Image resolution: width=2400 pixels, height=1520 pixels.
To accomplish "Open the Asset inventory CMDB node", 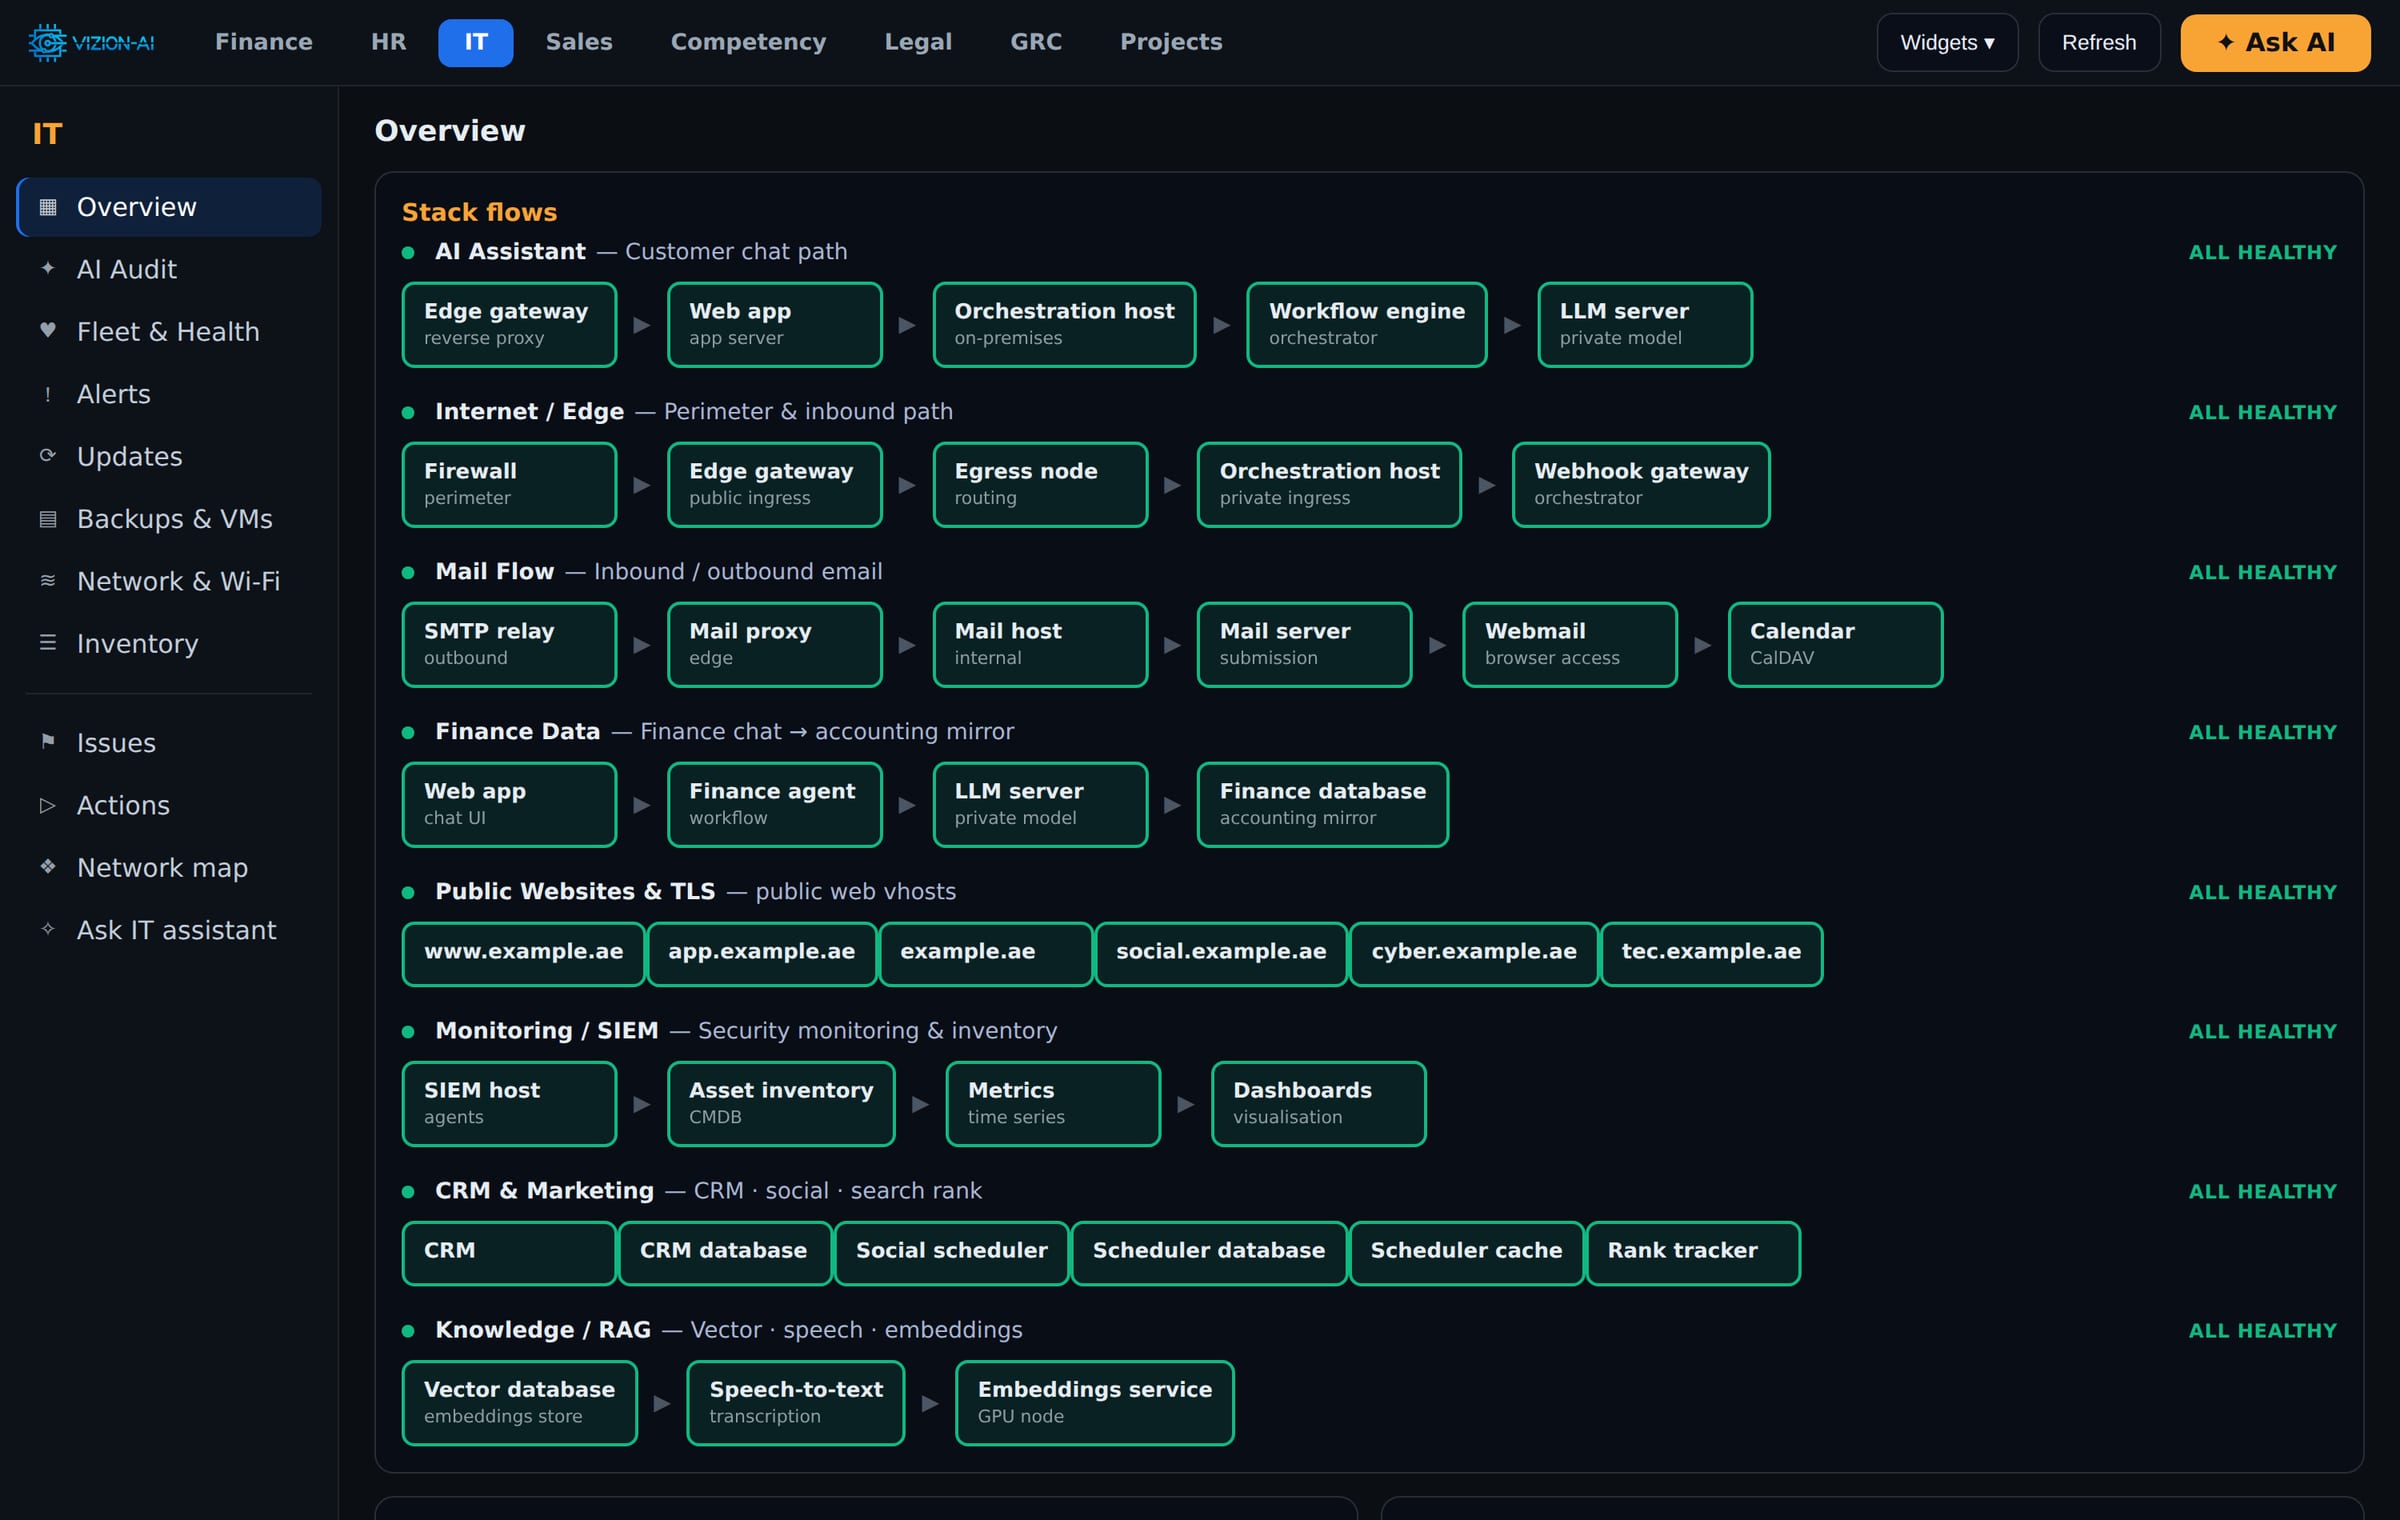I will (781, 1103).
